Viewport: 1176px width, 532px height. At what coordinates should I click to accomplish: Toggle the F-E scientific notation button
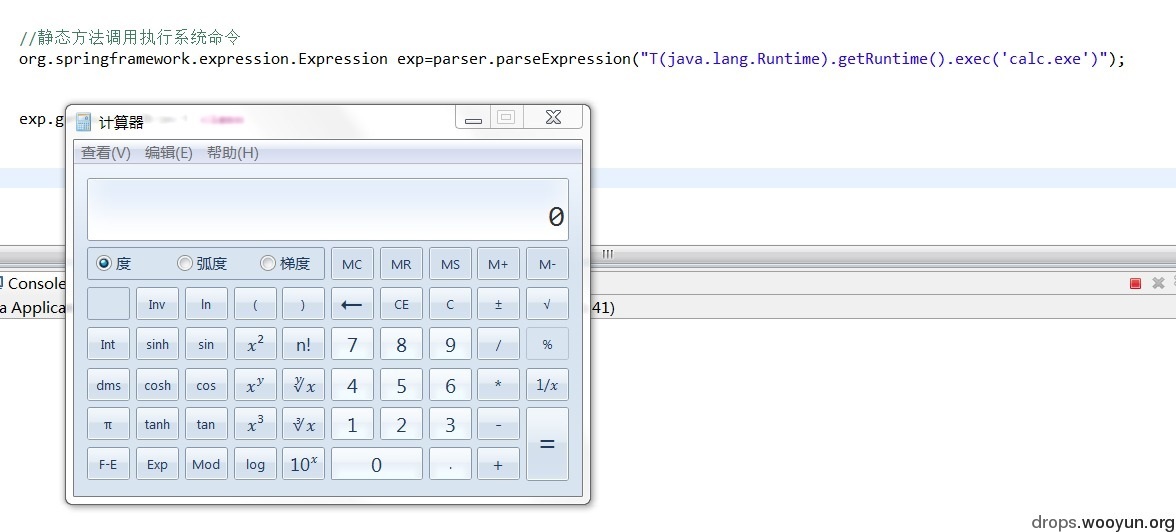(x=108, y=464)
